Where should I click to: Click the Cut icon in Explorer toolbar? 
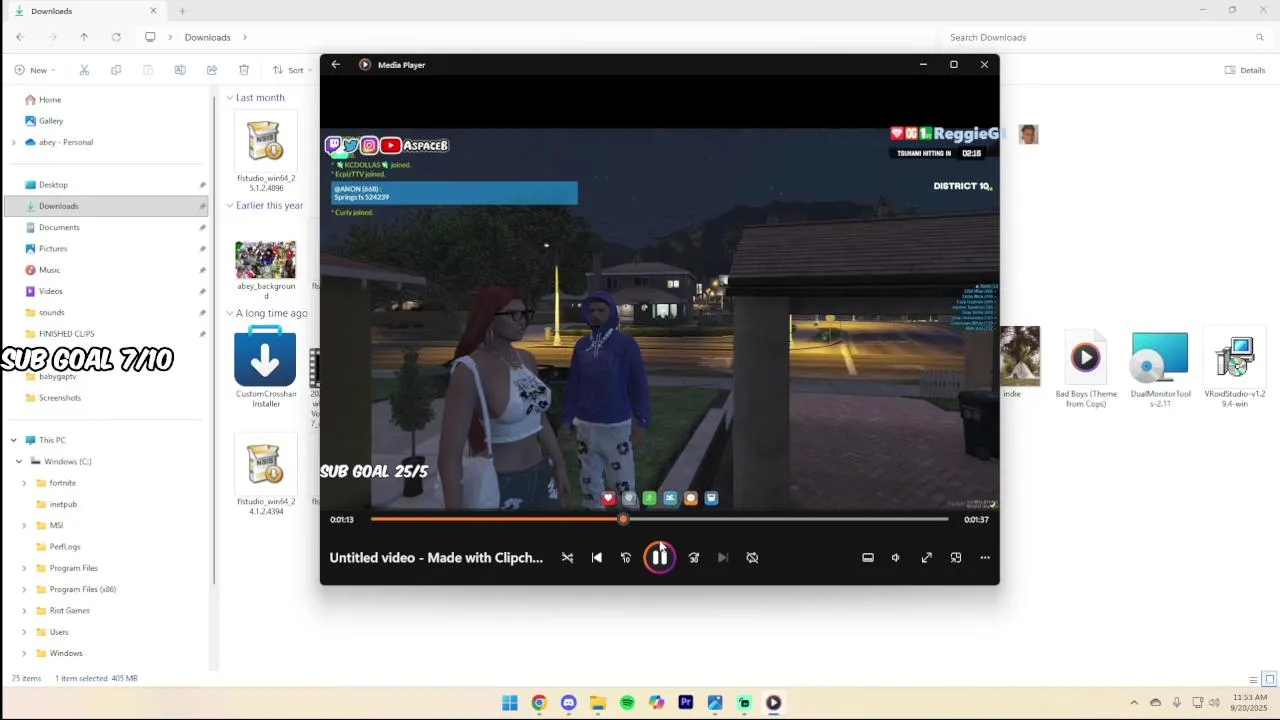click(84, 70)
